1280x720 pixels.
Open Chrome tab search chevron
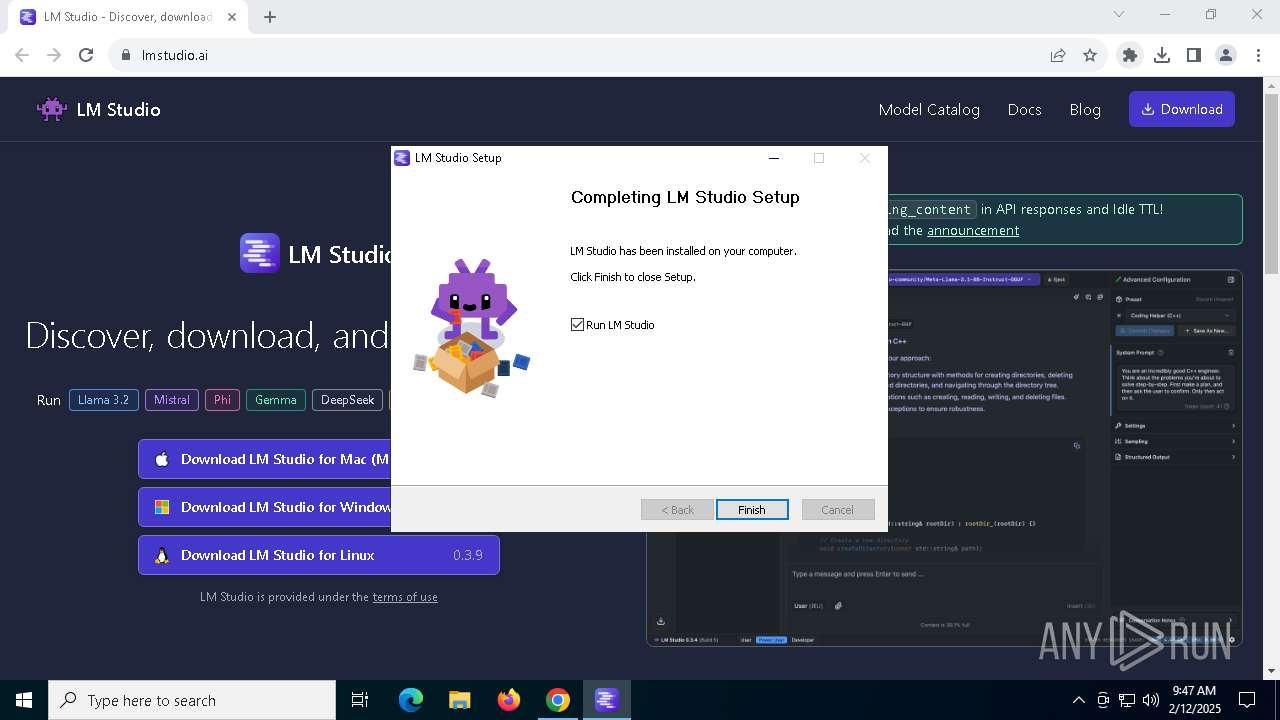[x=1119, y=14]
